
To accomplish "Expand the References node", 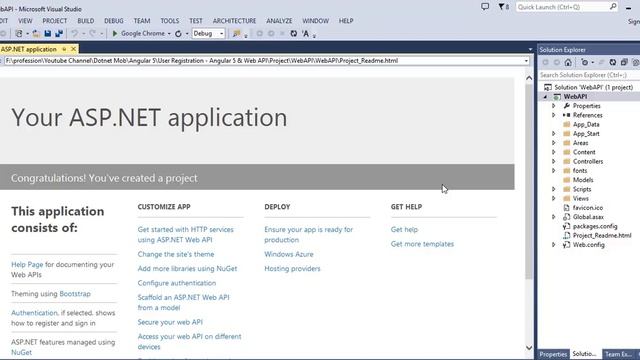I will (x=554, y=115).
